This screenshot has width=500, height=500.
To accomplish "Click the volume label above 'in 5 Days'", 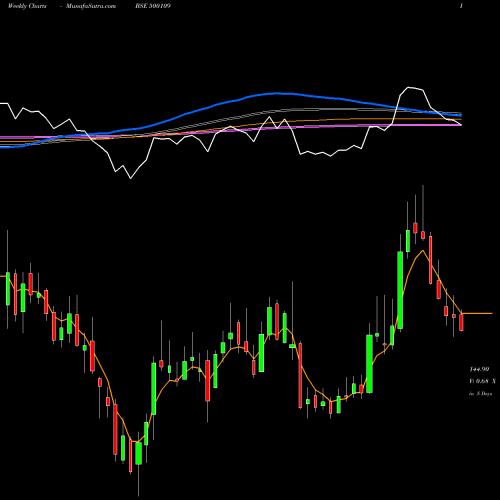I will coord(482,381).
